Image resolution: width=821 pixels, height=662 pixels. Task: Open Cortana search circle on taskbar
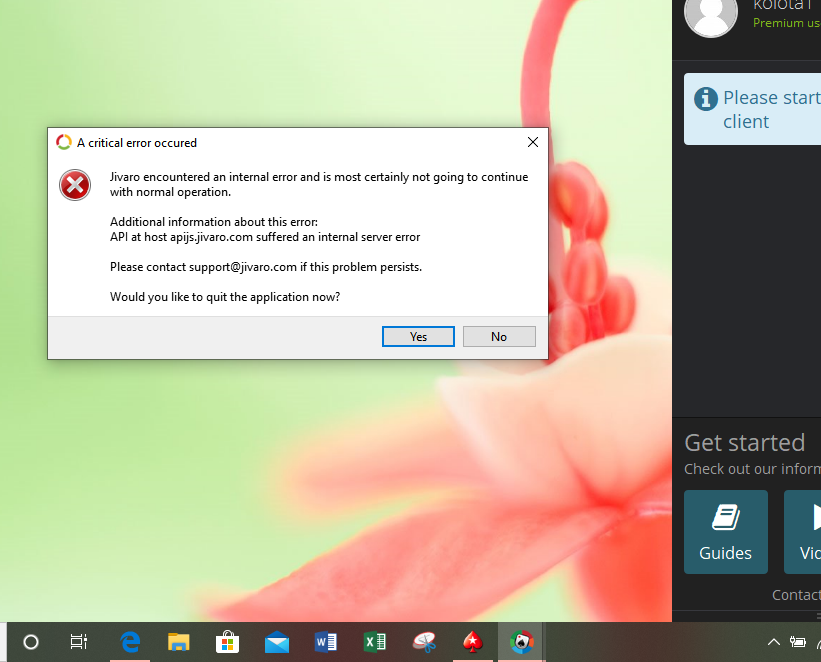(x=31, y=642)
